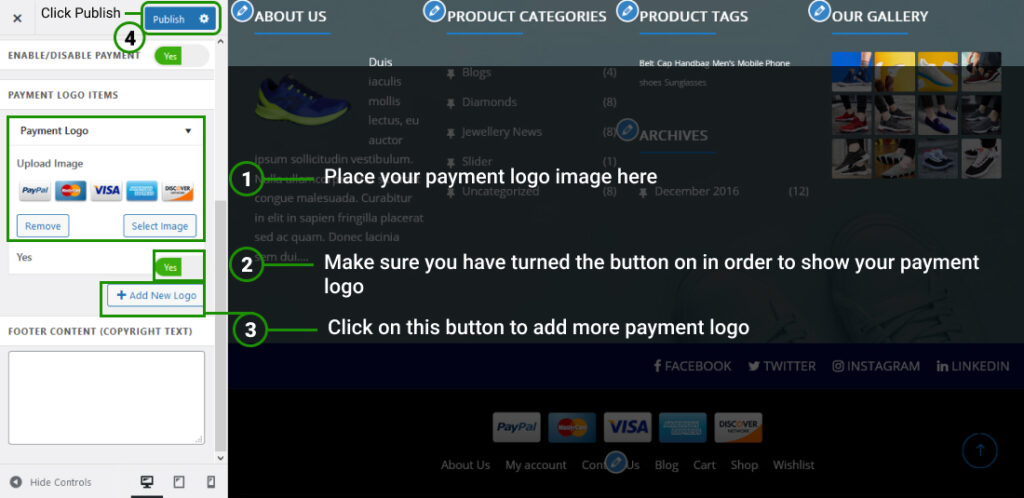Click the pencil edit icon beside Product Categories
The height and width of the screenshot is (498, 1024).
pos(434,11)
